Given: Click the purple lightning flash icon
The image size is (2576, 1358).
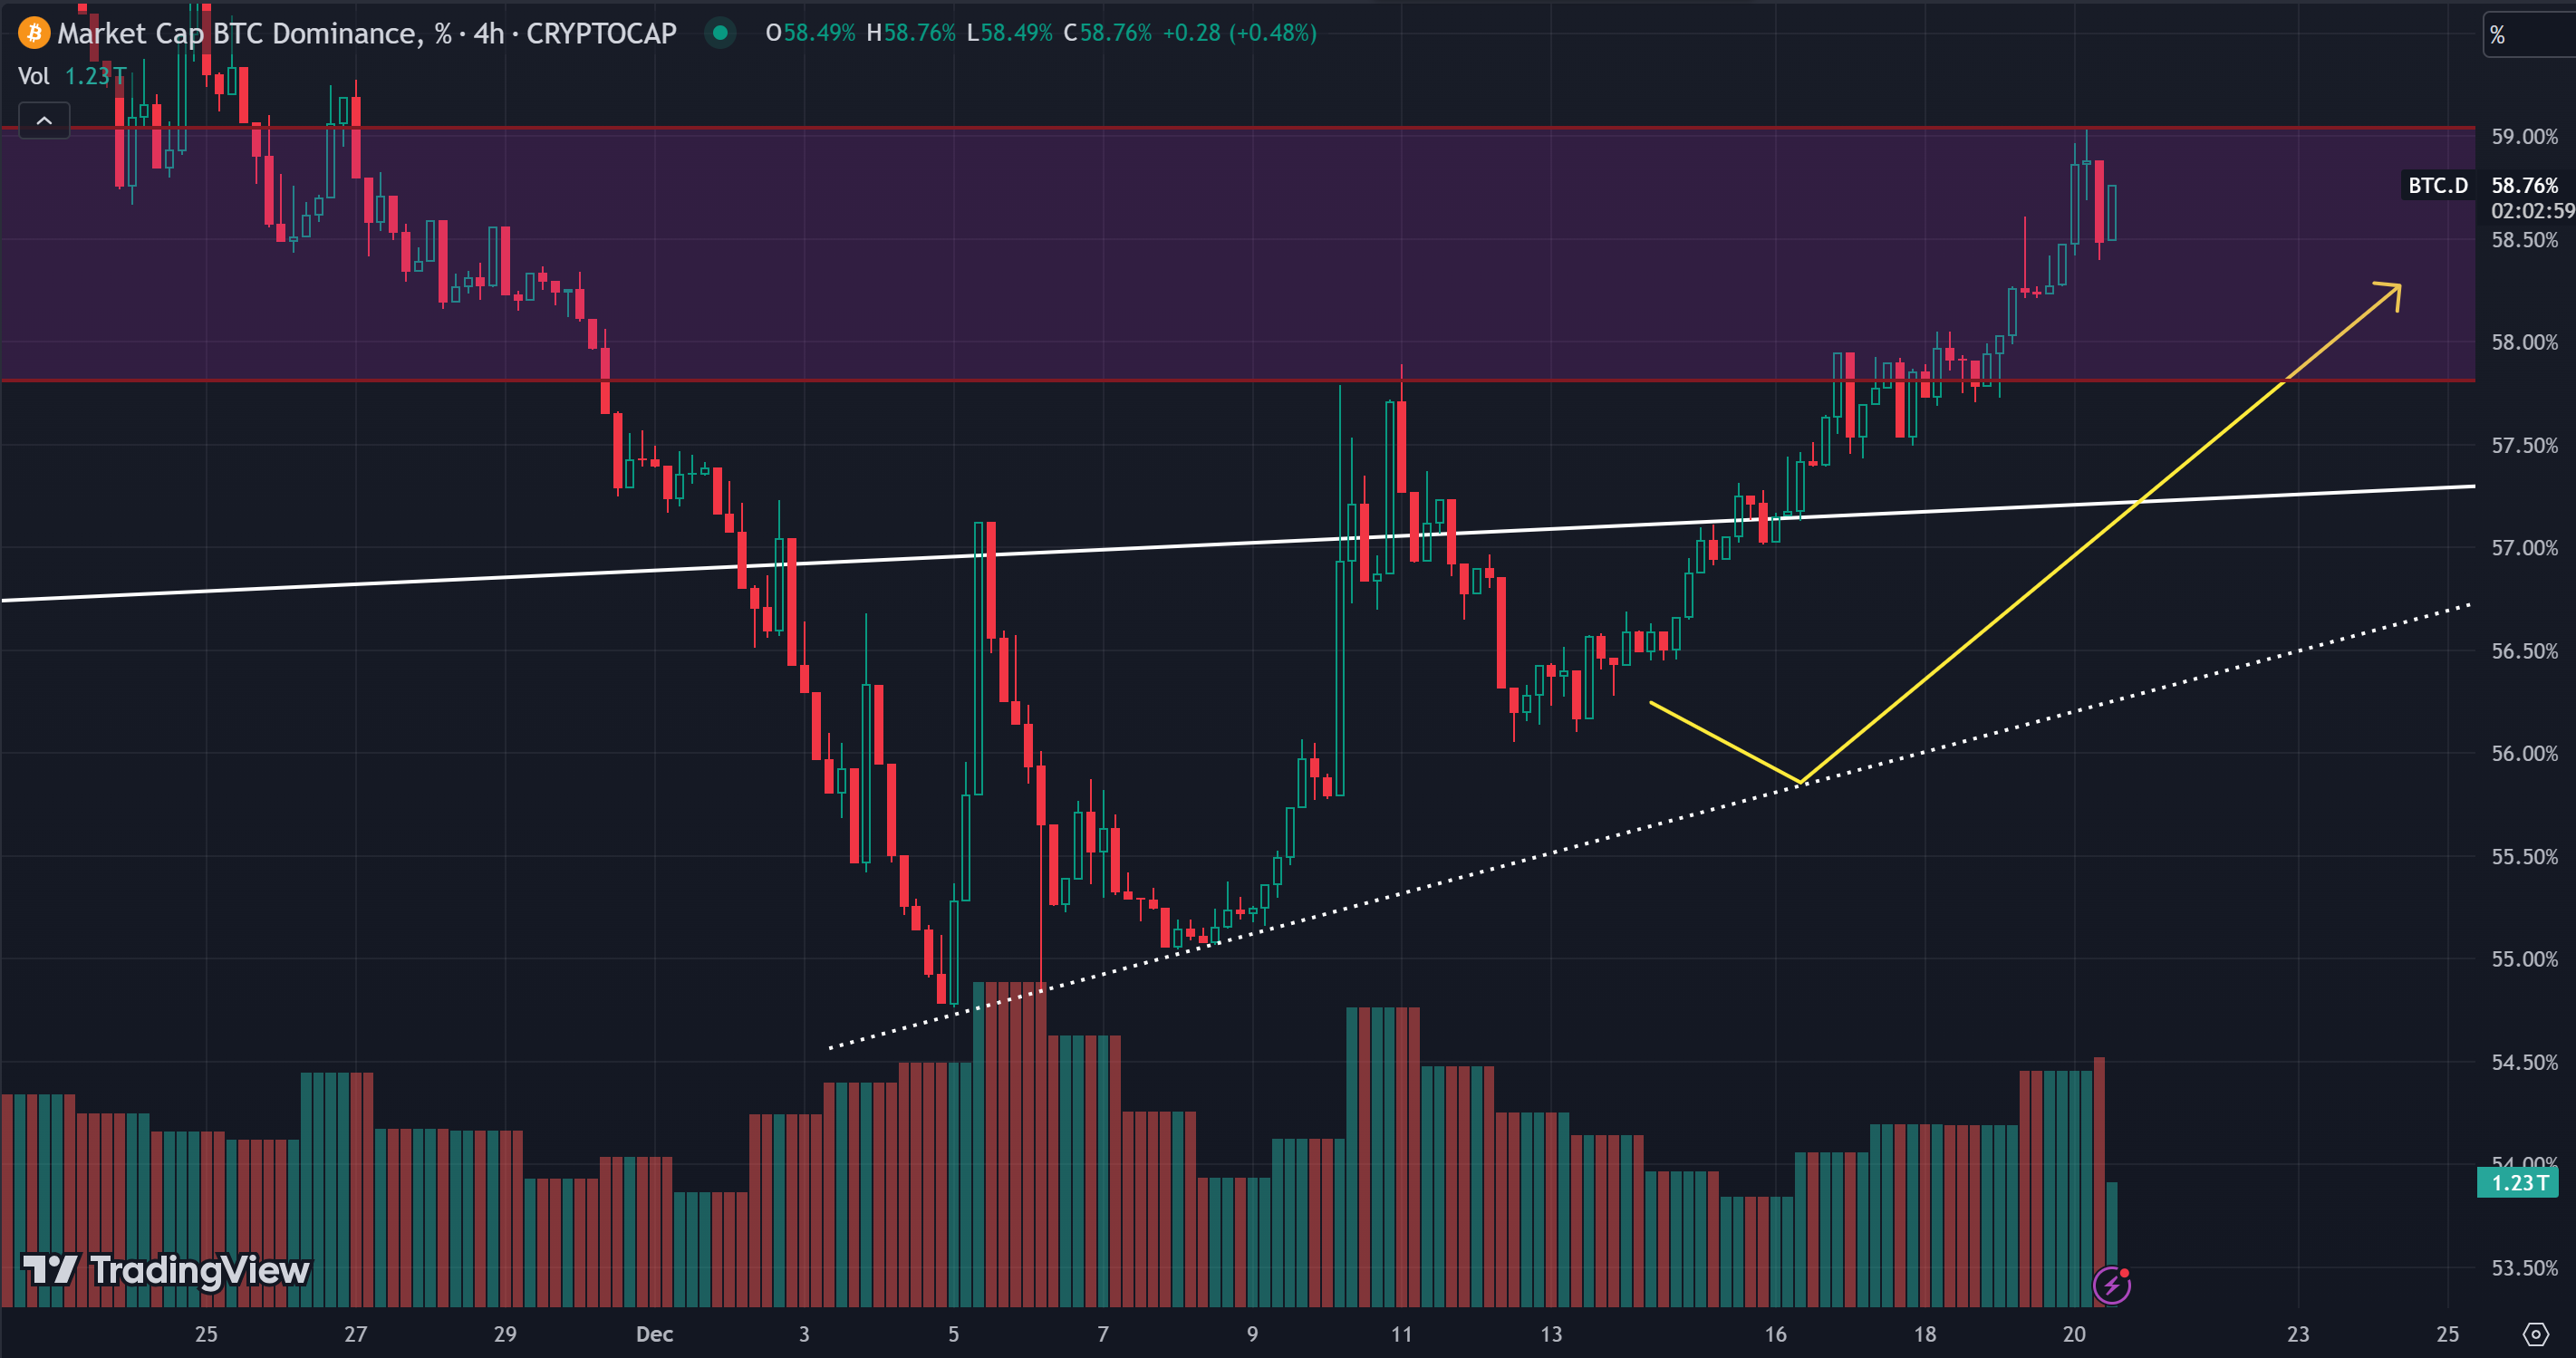Looking at the screenshot, I should point(2111,1285).
